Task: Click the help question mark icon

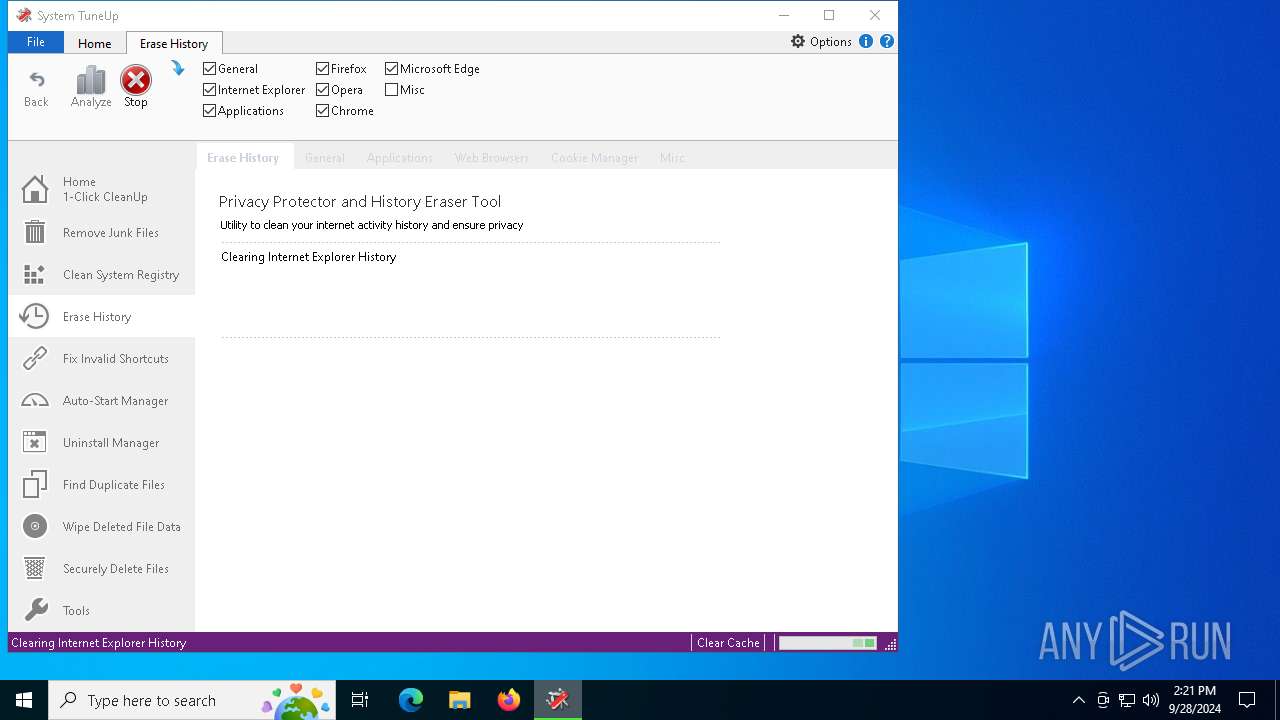Action: coord(886,41)
